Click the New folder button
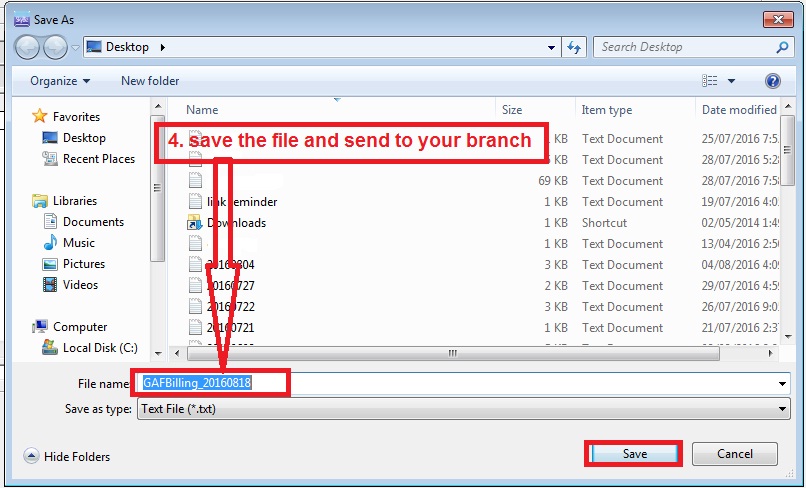This screenshot has width=806, height=488. click(x=150, y=81)
